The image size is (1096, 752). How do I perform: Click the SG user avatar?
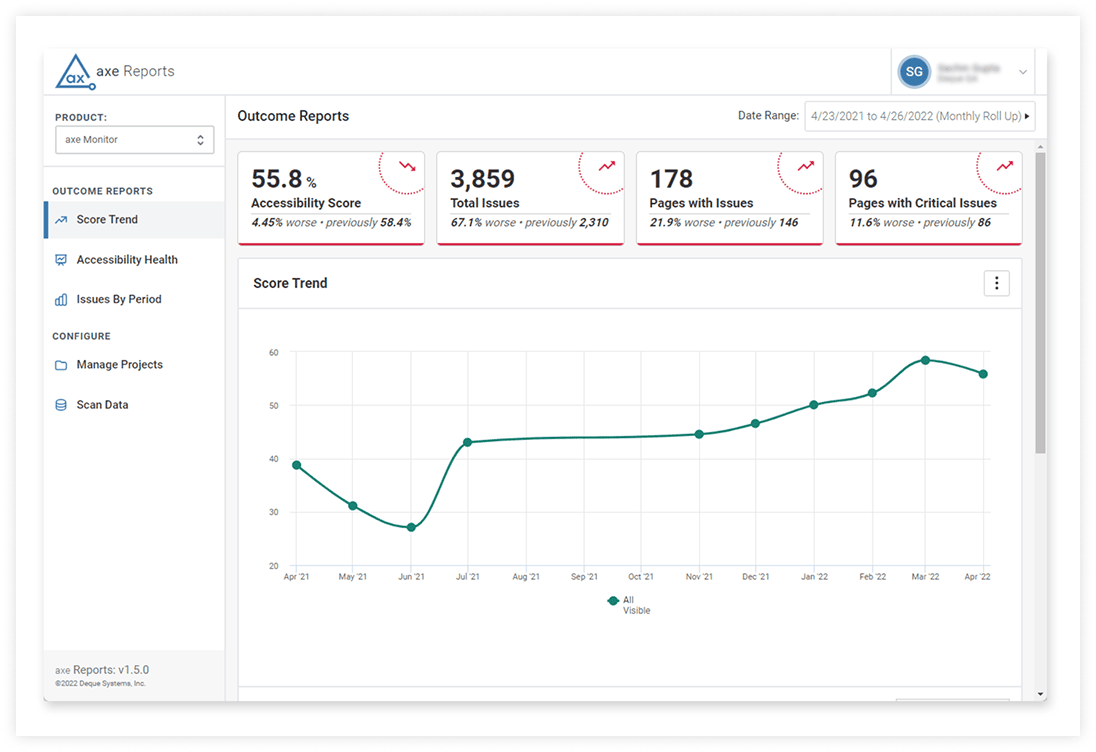pos(912,72)
